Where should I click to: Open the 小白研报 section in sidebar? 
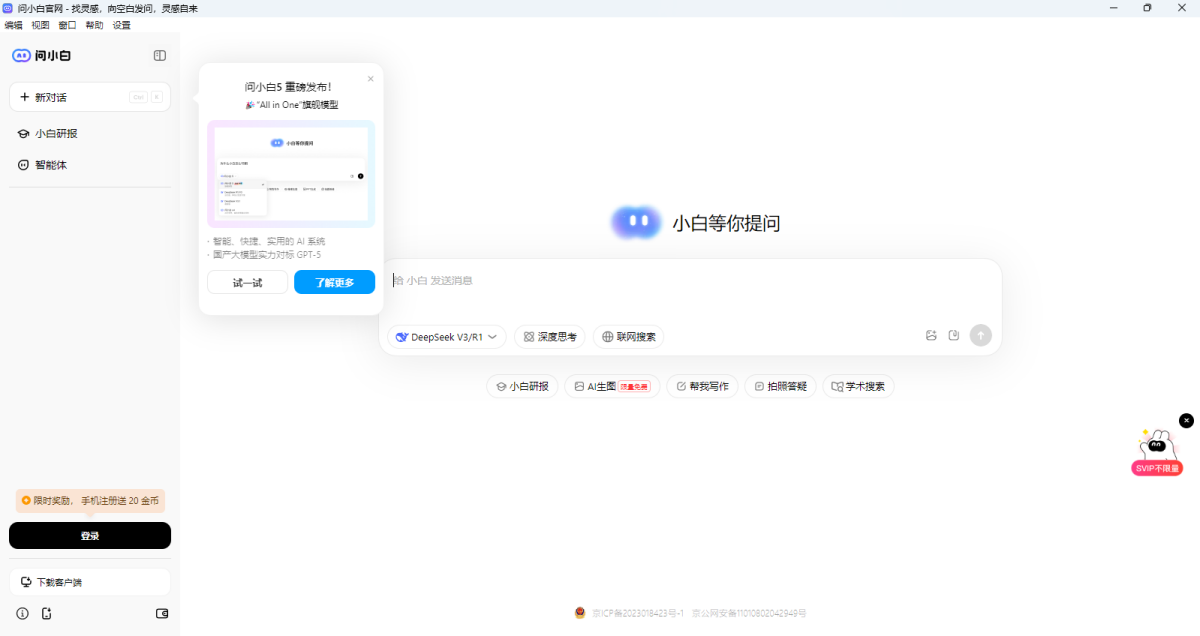pyautogui.click(x=55, y=133)
